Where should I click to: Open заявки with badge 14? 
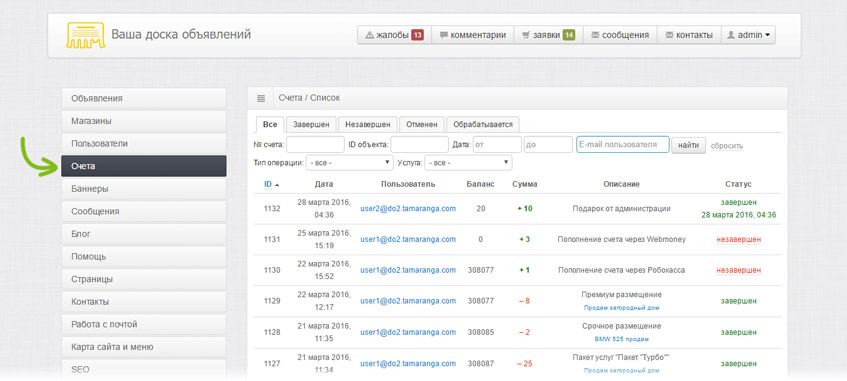548,35
